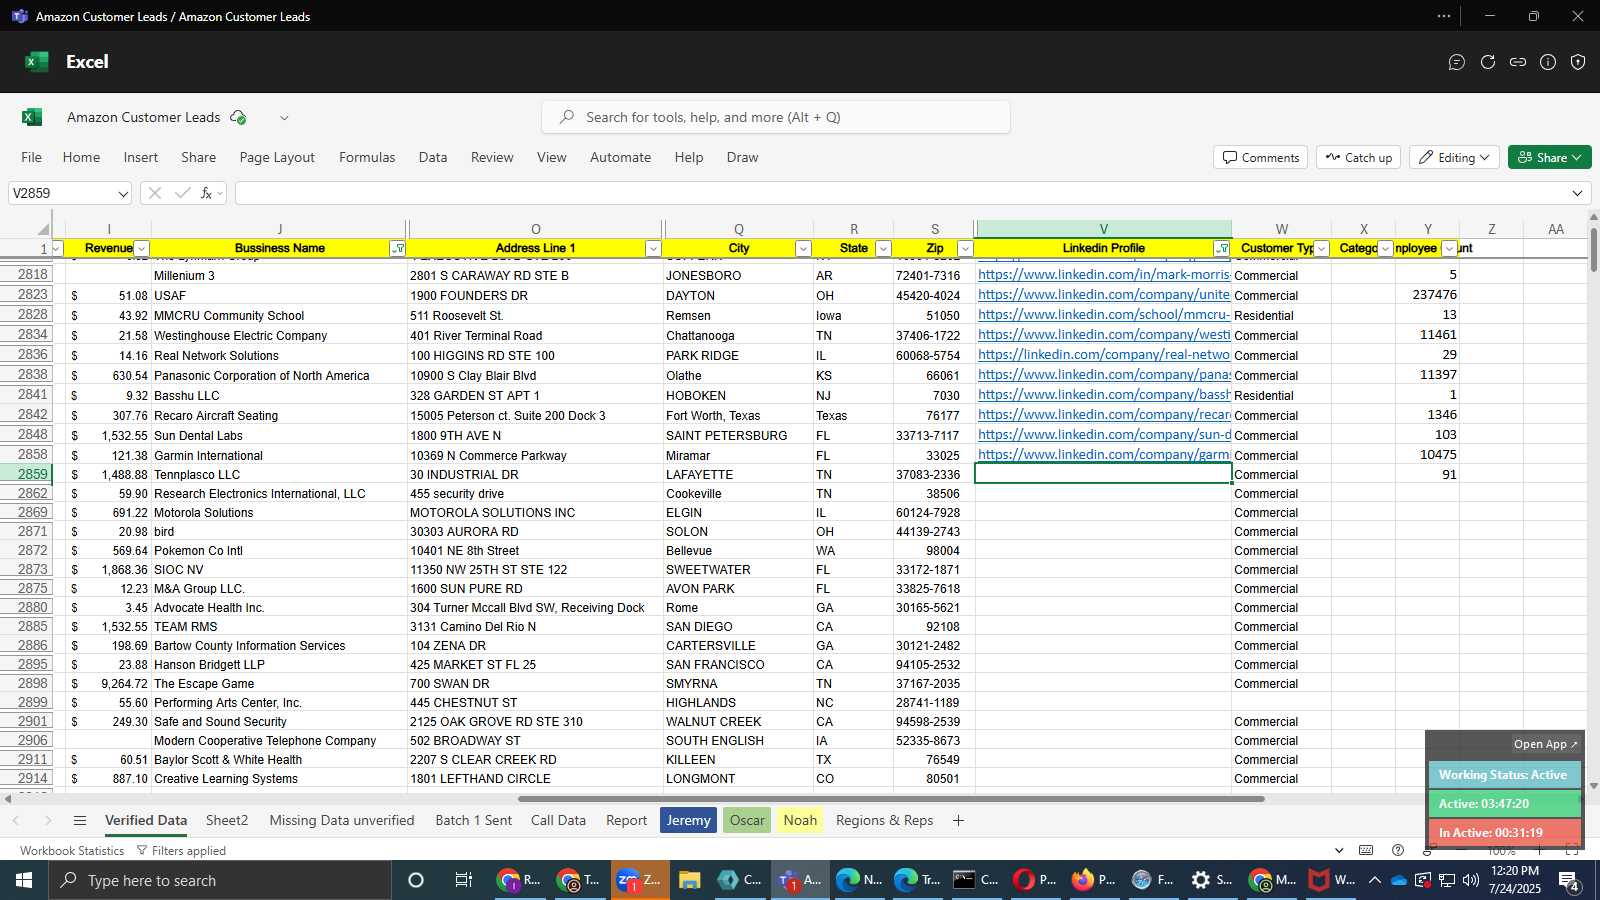Click the formula bar cancel X icon
The width and height of the screenshot is (1600, 900).
click(155, 193)
